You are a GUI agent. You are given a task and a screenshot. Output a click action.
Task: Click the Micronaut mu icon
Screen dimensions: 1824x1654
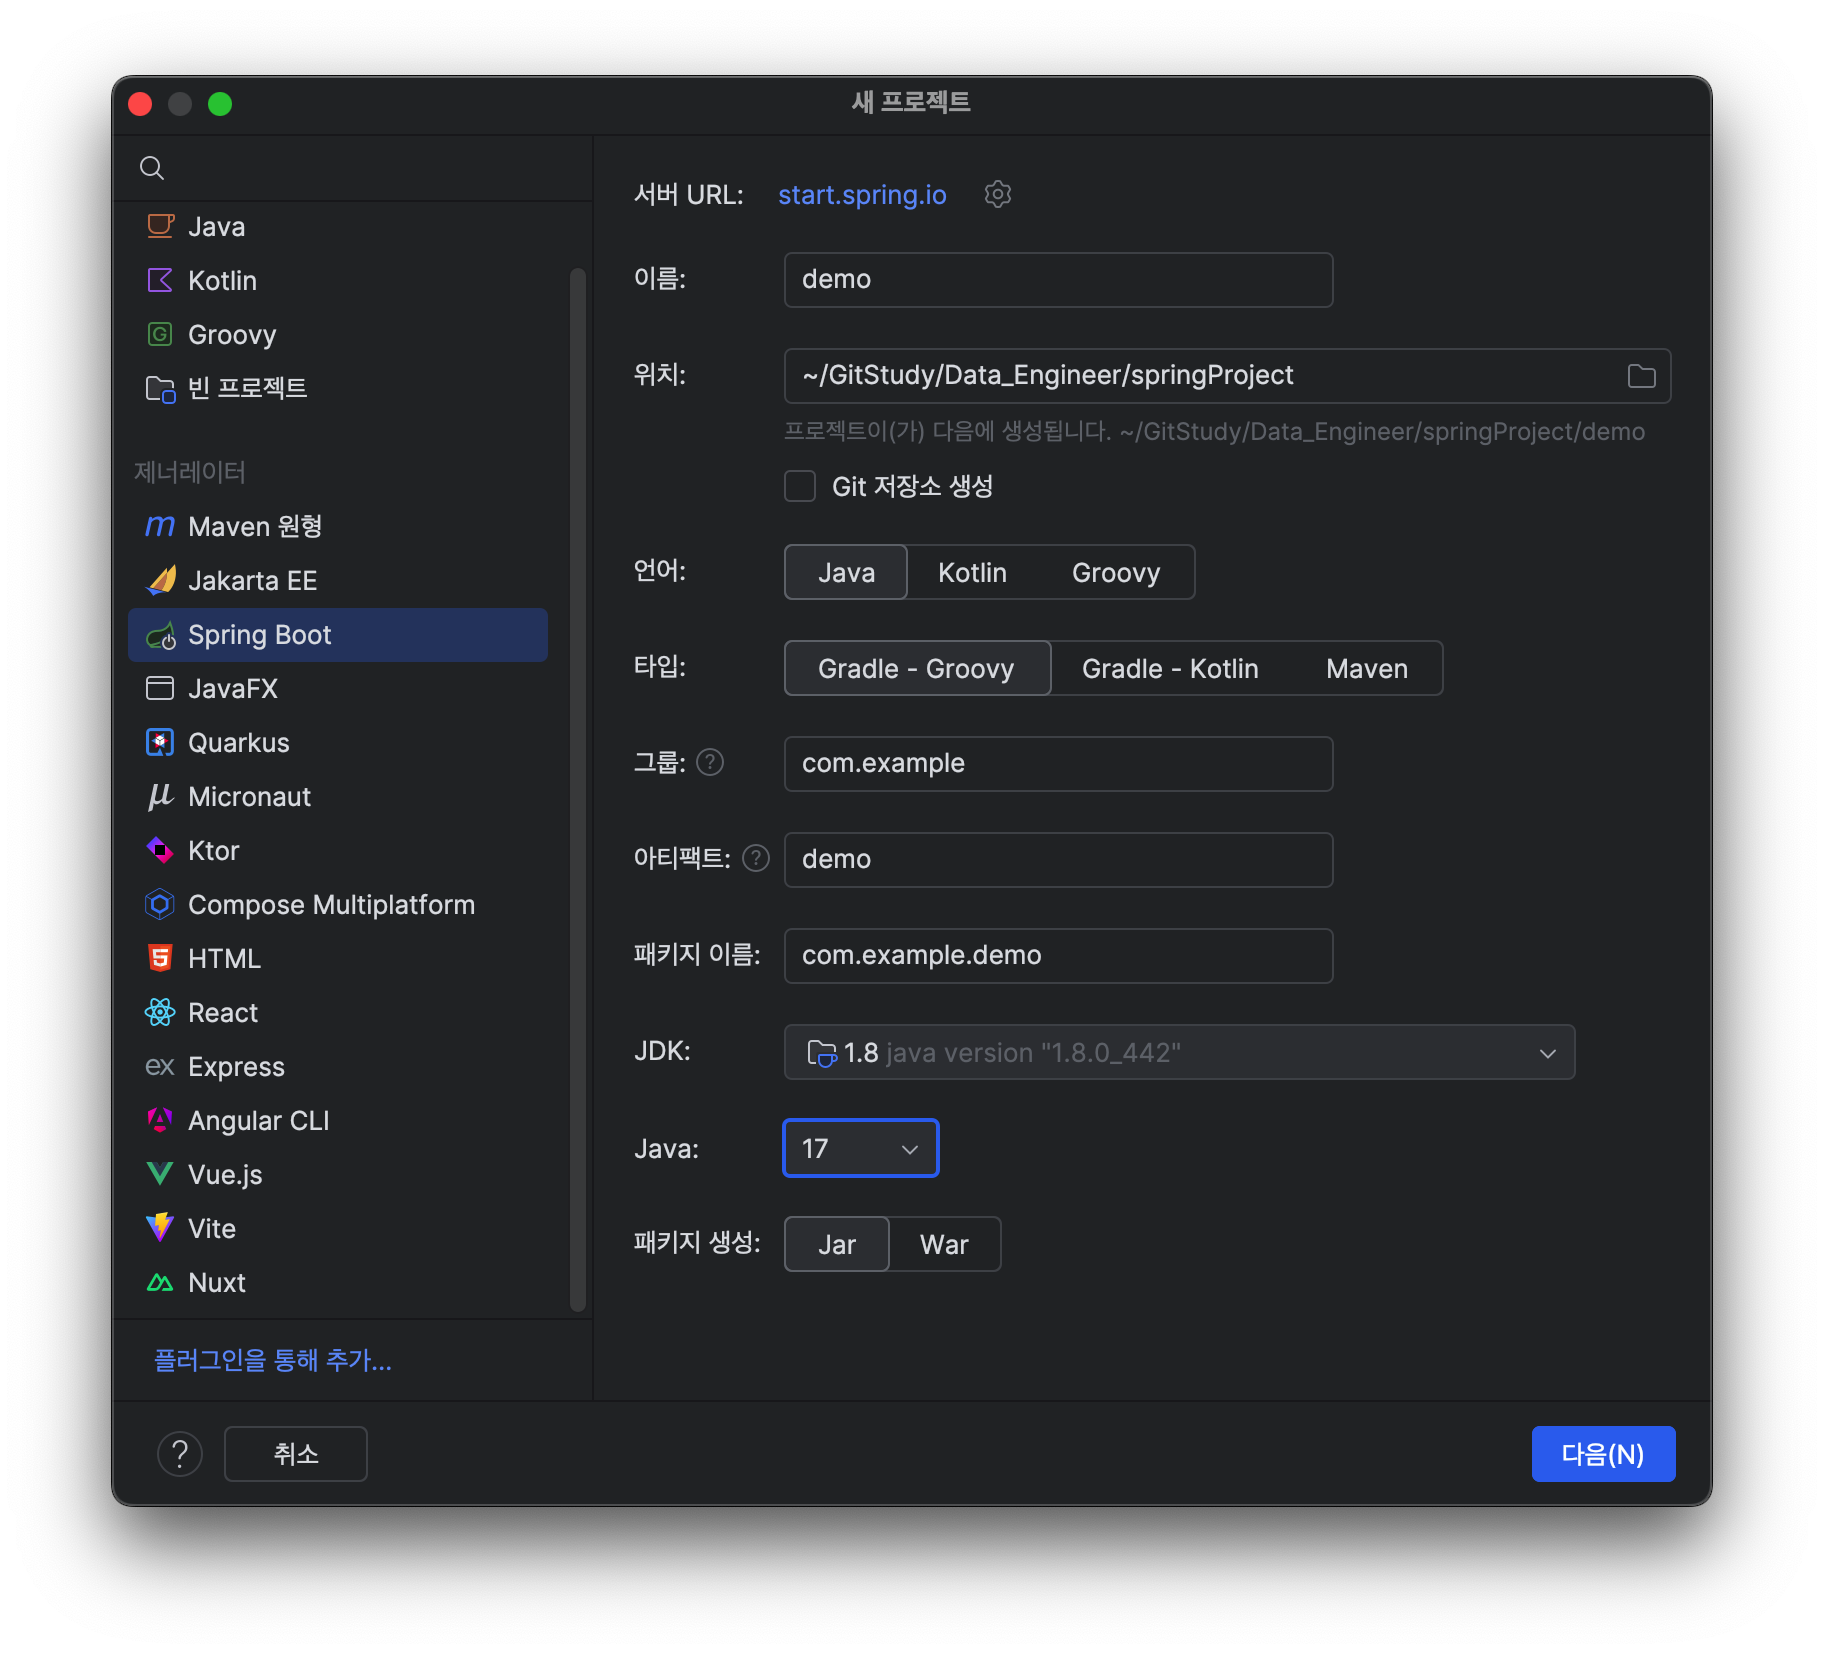coord(160,796)
